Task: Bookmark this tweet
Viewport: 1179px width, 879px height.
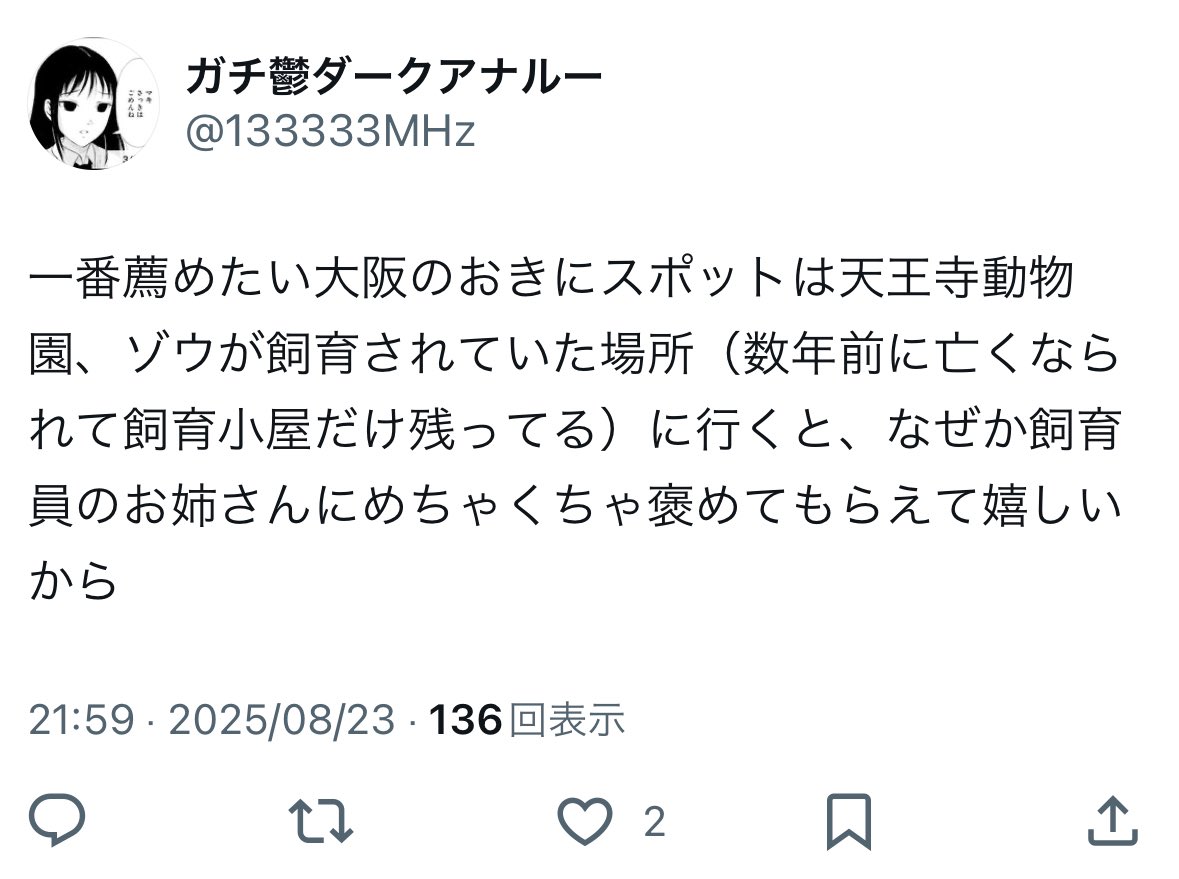Action: (x=849, y=821)
